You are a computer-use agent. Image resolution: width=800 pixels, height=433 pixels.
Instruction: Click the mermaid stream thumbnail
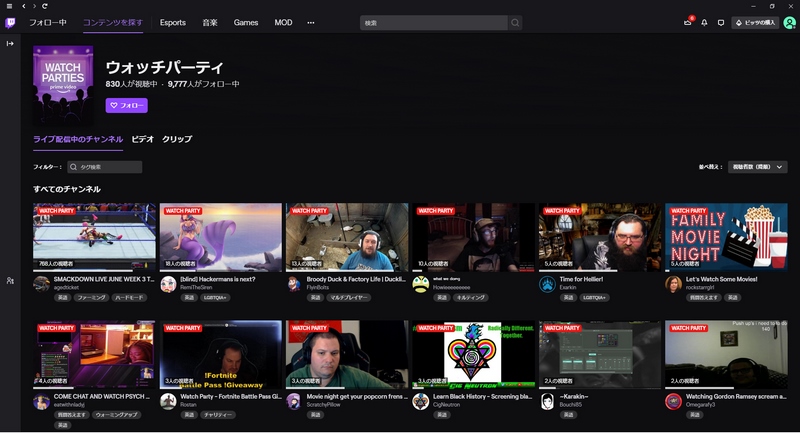tap(220, 237)
